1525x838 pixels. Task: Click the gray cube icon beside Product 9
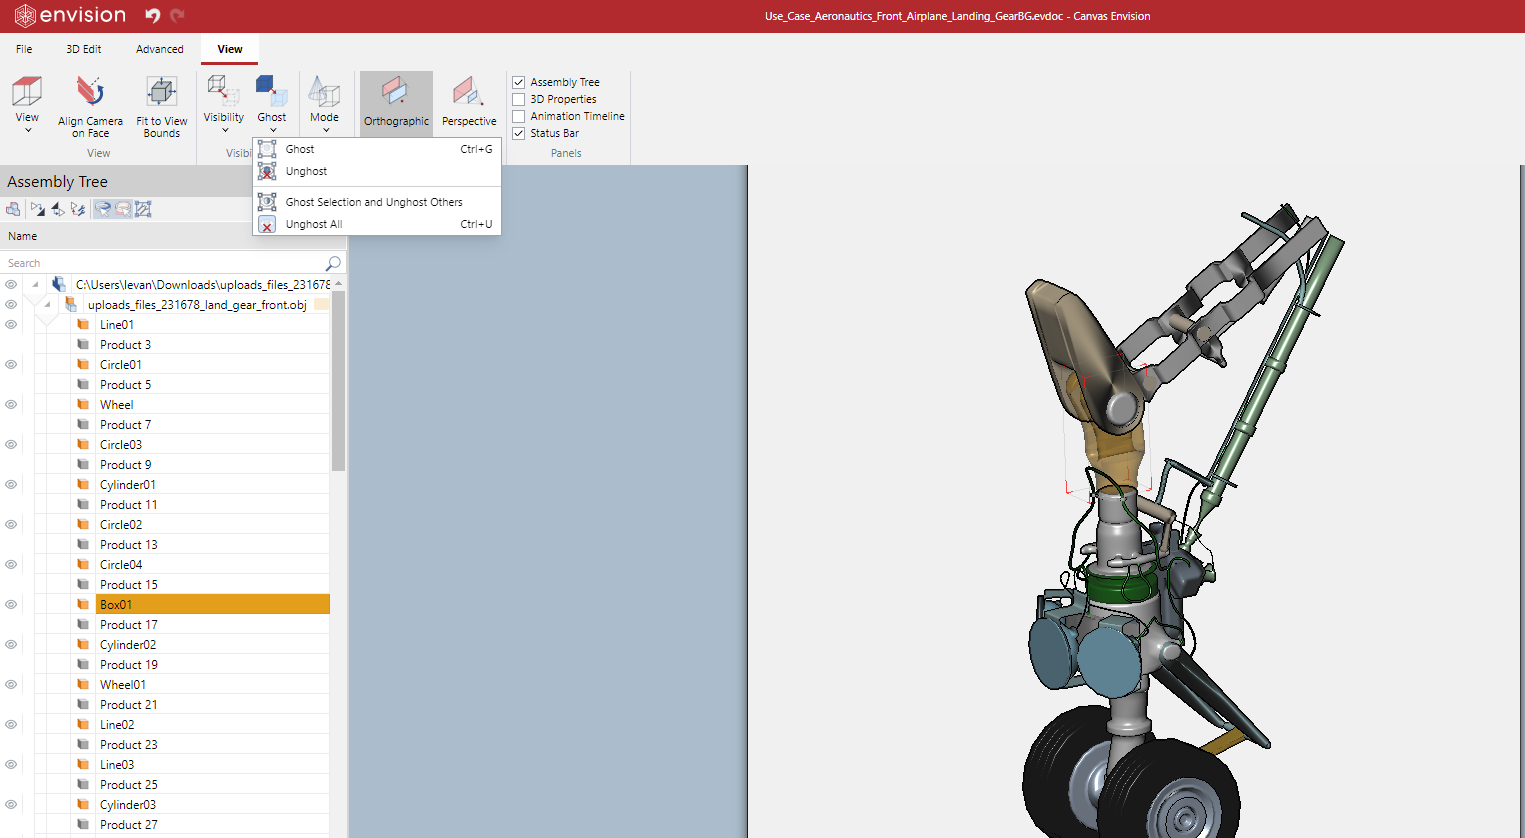pos(83,464)
